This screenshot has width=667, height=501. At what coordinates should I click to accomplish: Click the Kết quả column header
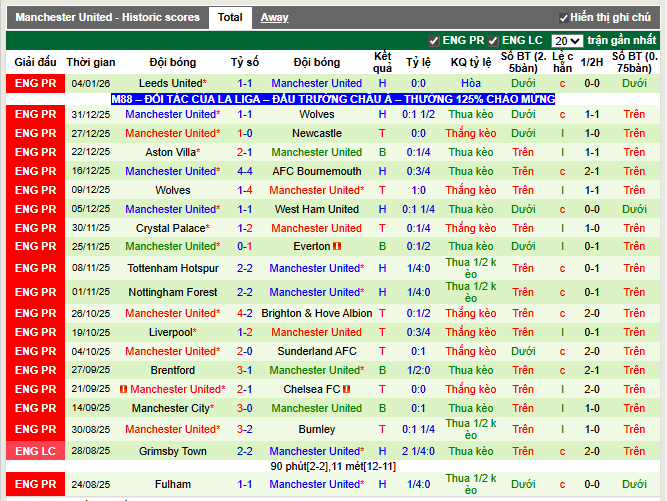coord(382,62)
